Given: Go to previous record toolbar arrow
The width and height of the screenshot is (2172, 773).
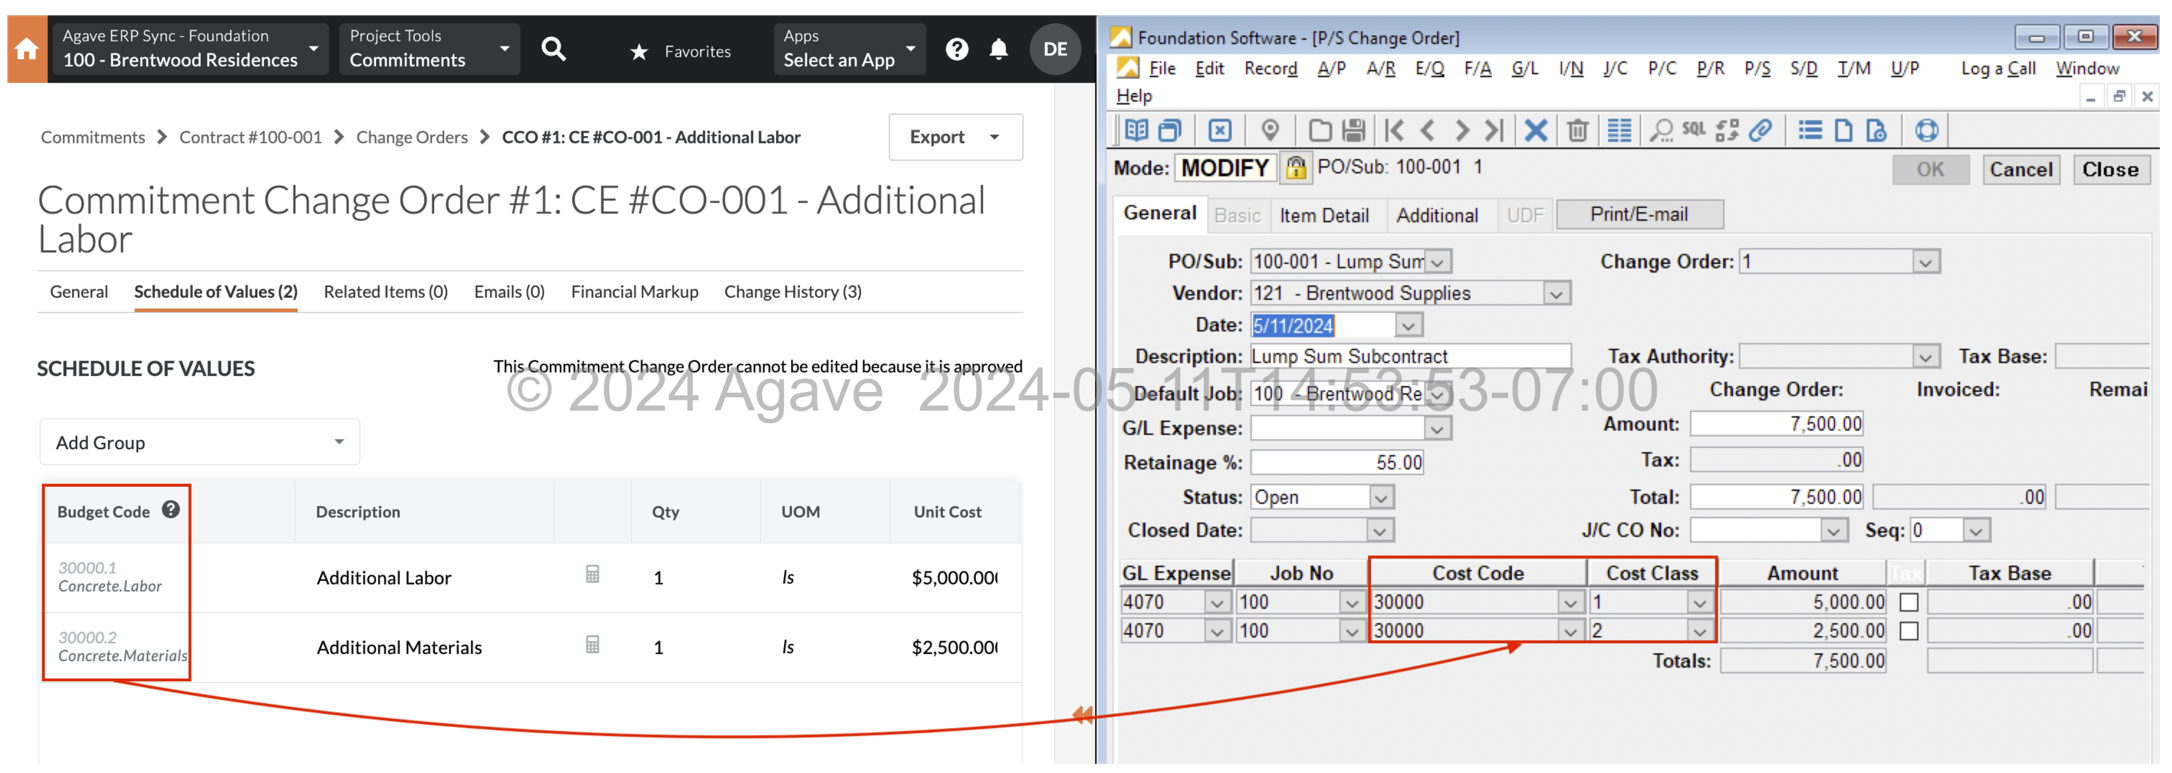Looking at the screenshot, I should (x=1428, y=130).
